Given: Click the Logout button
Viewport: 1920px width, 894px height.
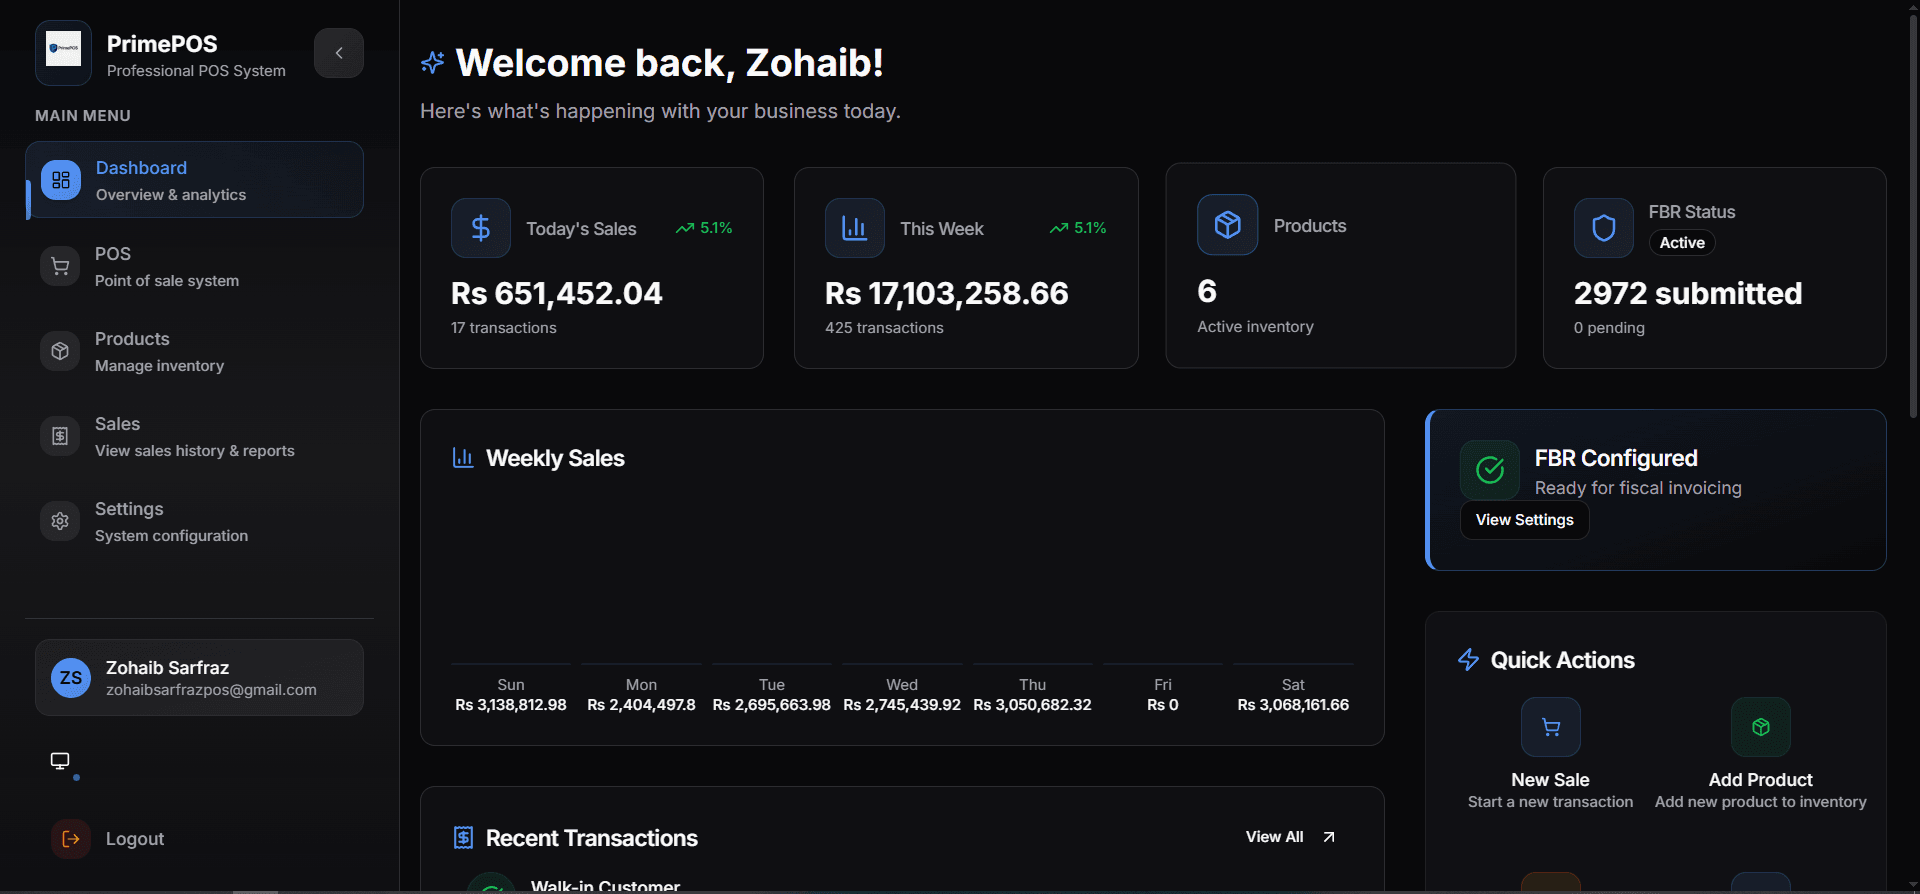Looking at the screenshot, I should point(108,838).
